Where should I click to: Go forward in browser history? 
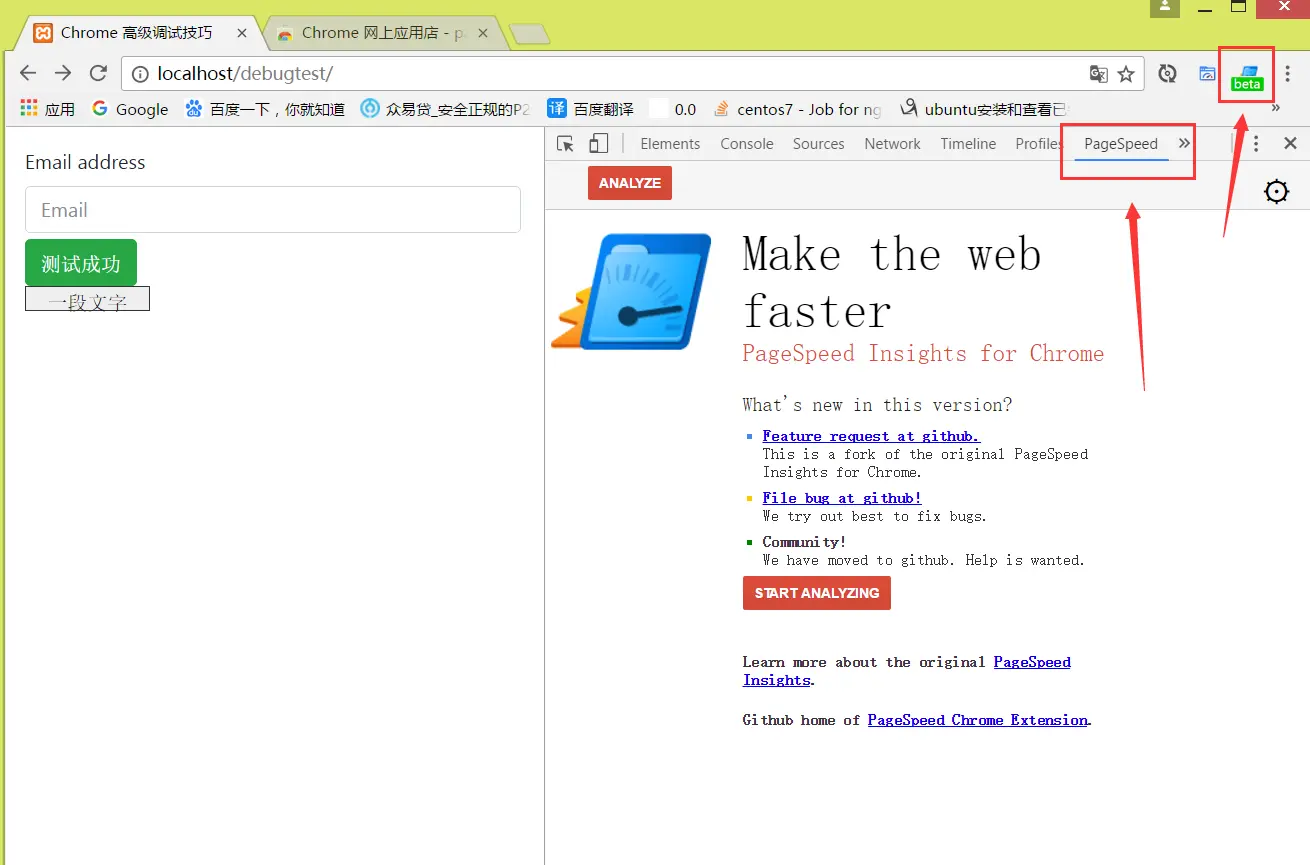coord(63,73)
